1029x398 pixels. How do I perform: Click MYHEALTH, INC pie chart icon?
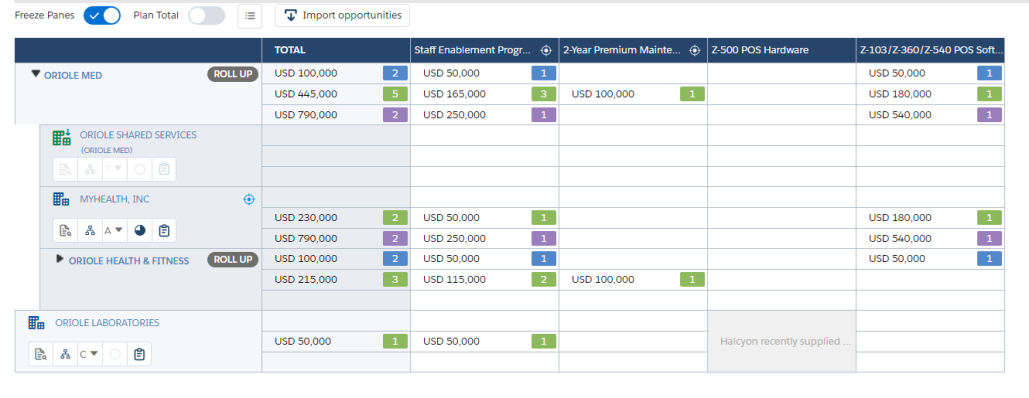(x=140, y=231)
